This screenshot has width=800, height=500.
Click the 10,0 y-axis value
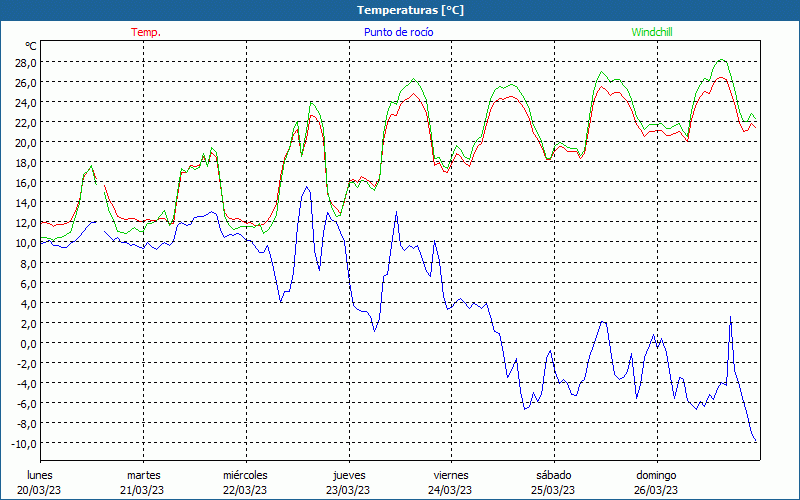[x=27, y=243]
